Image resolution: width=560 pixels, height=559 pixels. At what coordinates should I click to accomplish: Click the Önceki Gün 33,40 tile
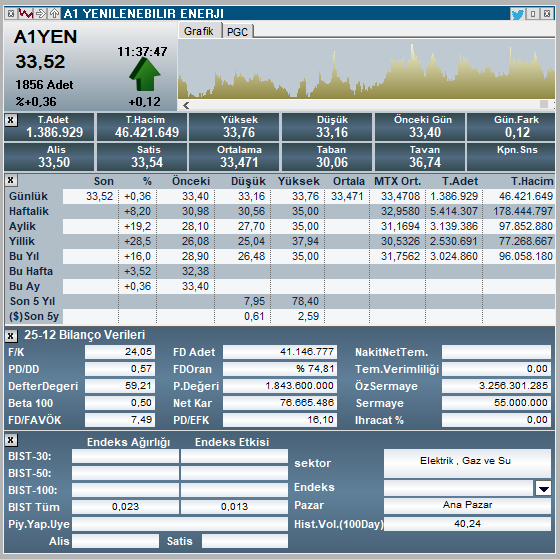pyautogui.click(x=420, y=127)
